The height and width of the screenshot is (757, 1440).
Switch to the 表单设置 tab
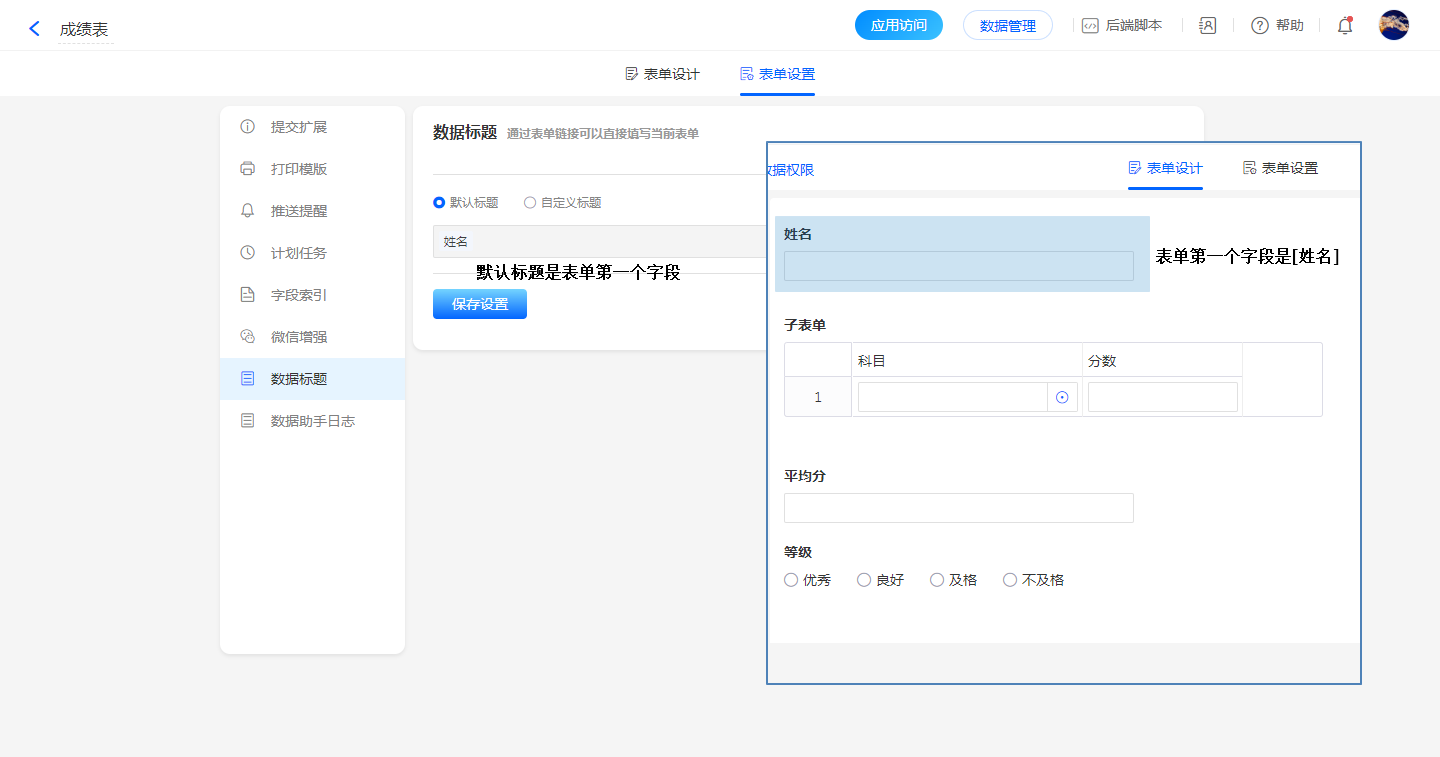tap(777, 74)
